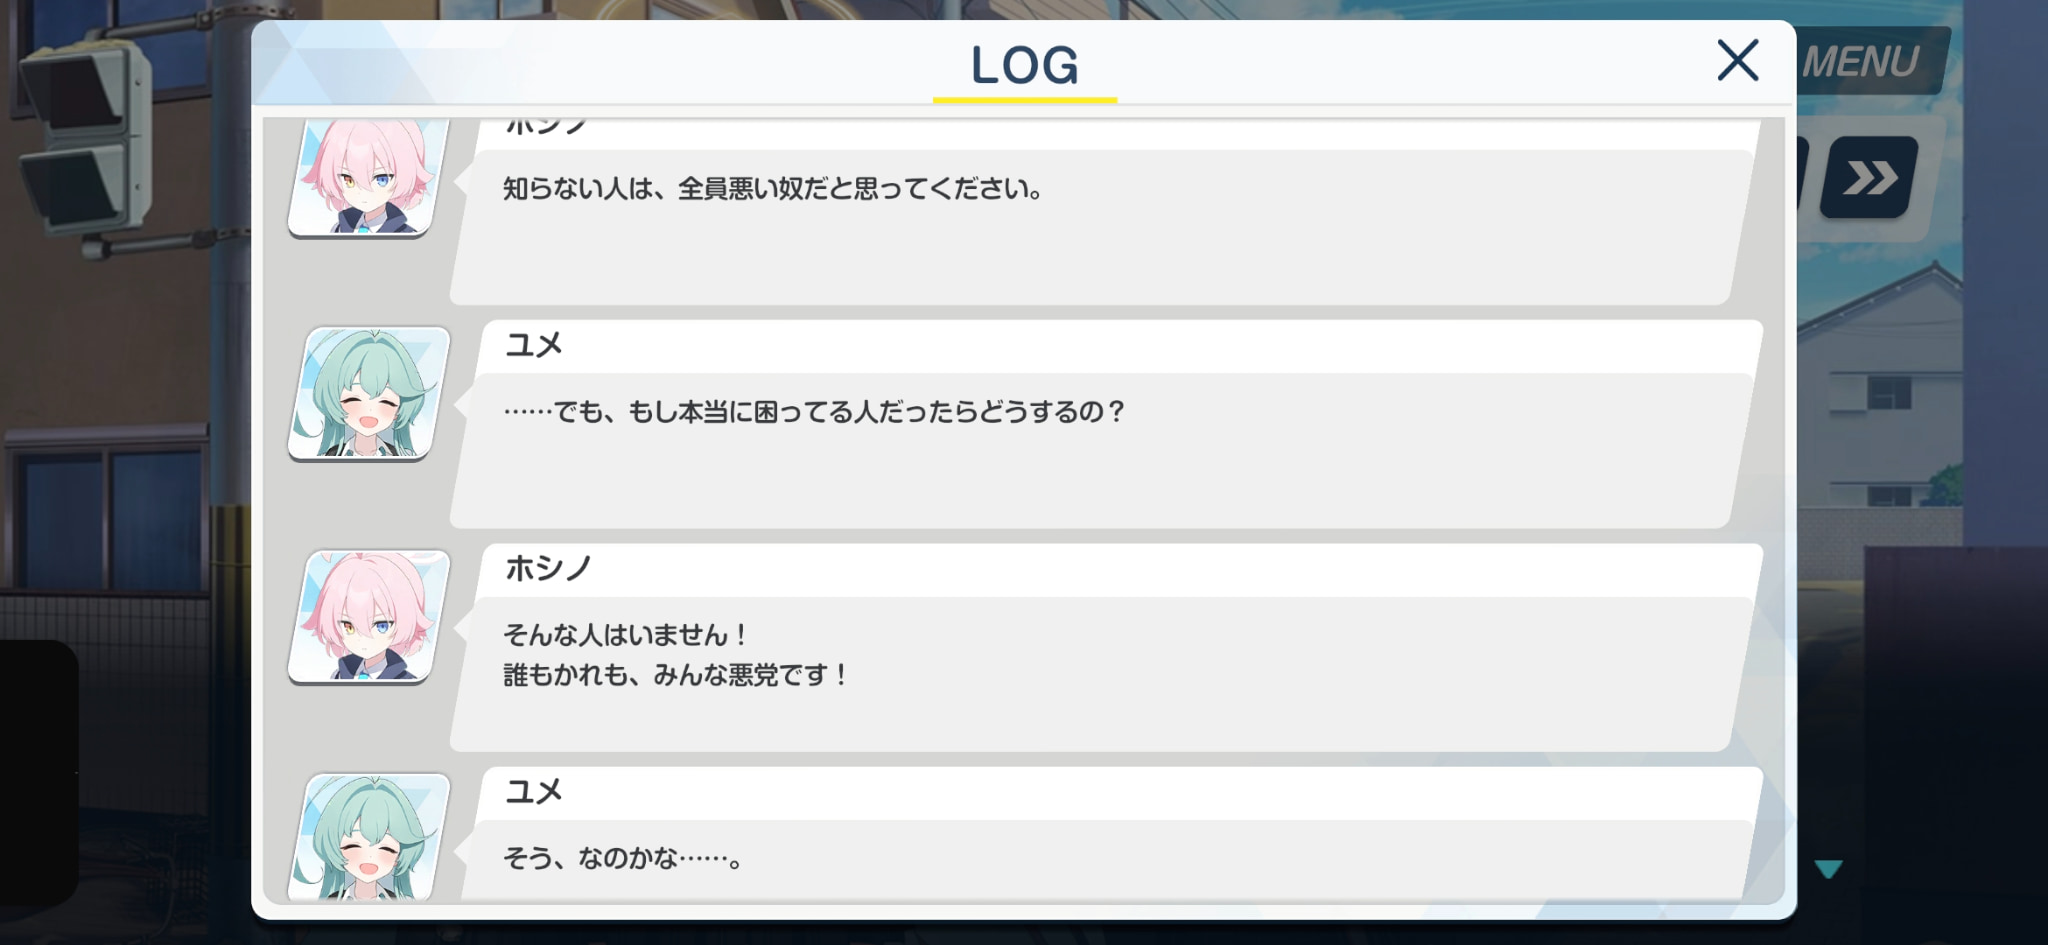Select the LOG title tab
This screenshot has height=945, width=2048.
(x=1025, y=65)
